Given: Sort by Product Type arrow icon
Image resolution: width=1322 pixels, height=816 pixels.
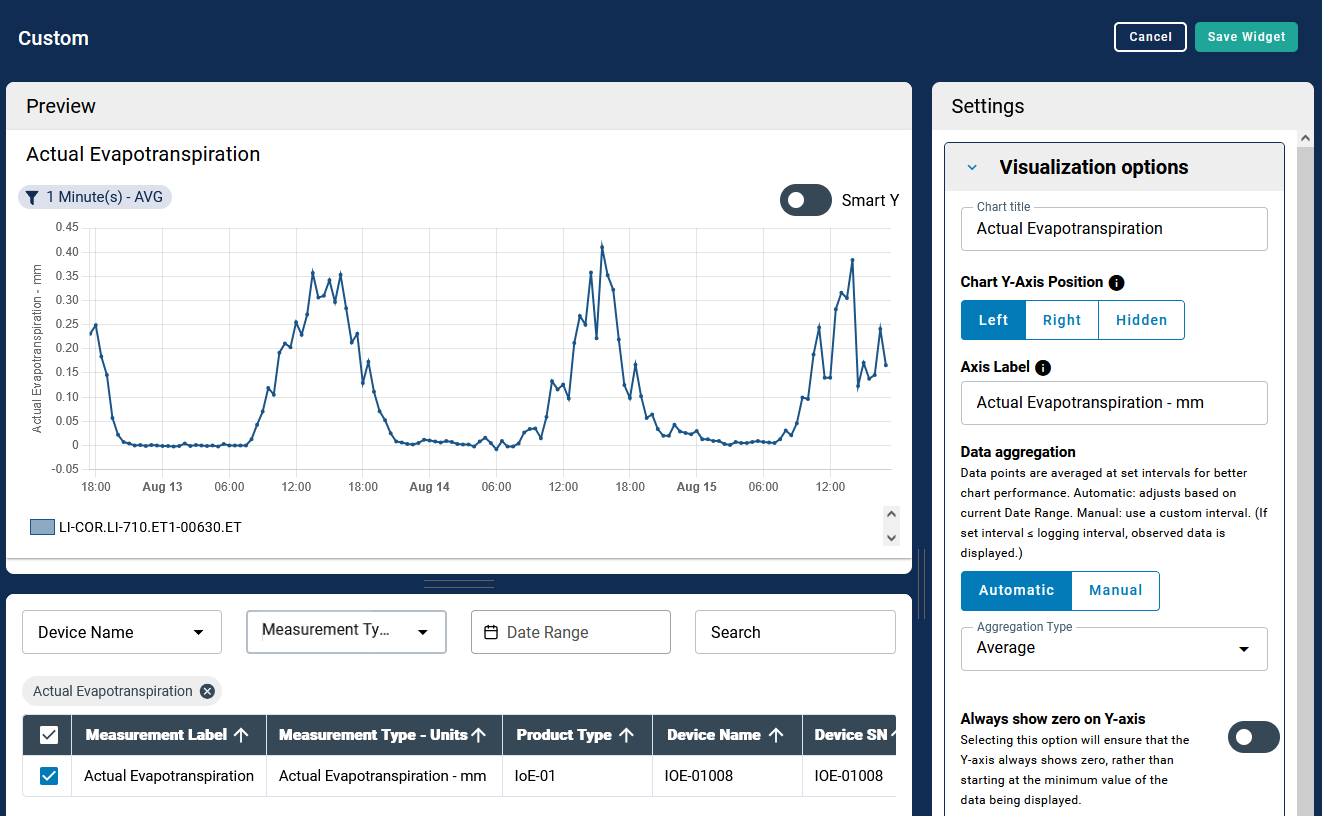Looking at the screenshot, I should click(627, 735).
